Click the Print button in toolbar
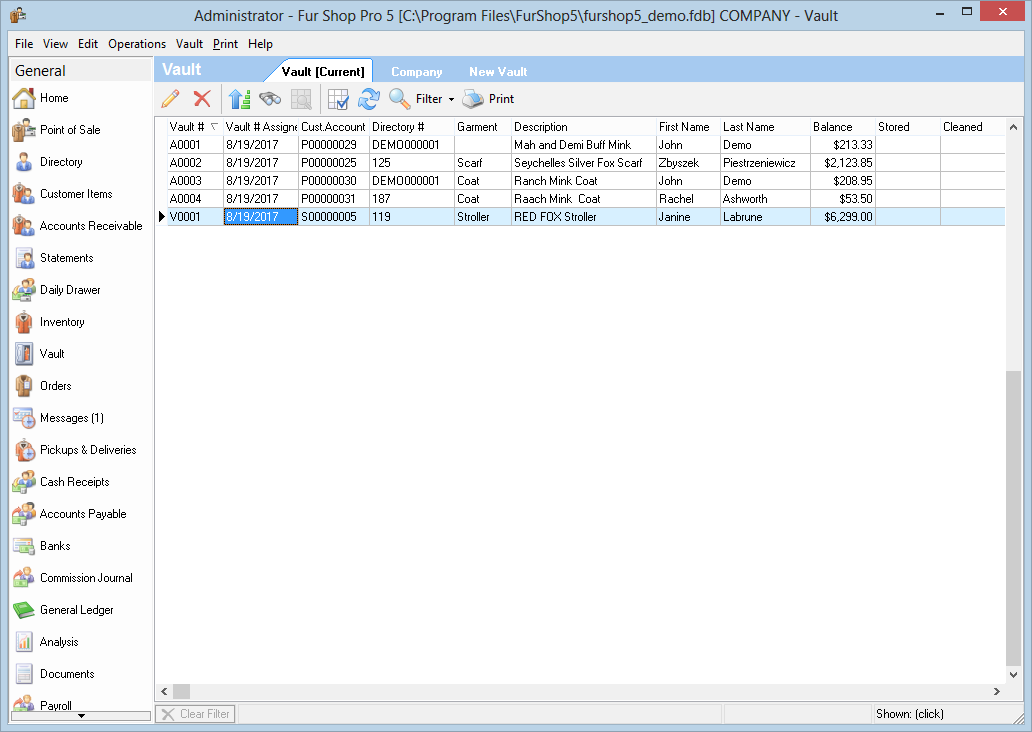 coord(489,99)
